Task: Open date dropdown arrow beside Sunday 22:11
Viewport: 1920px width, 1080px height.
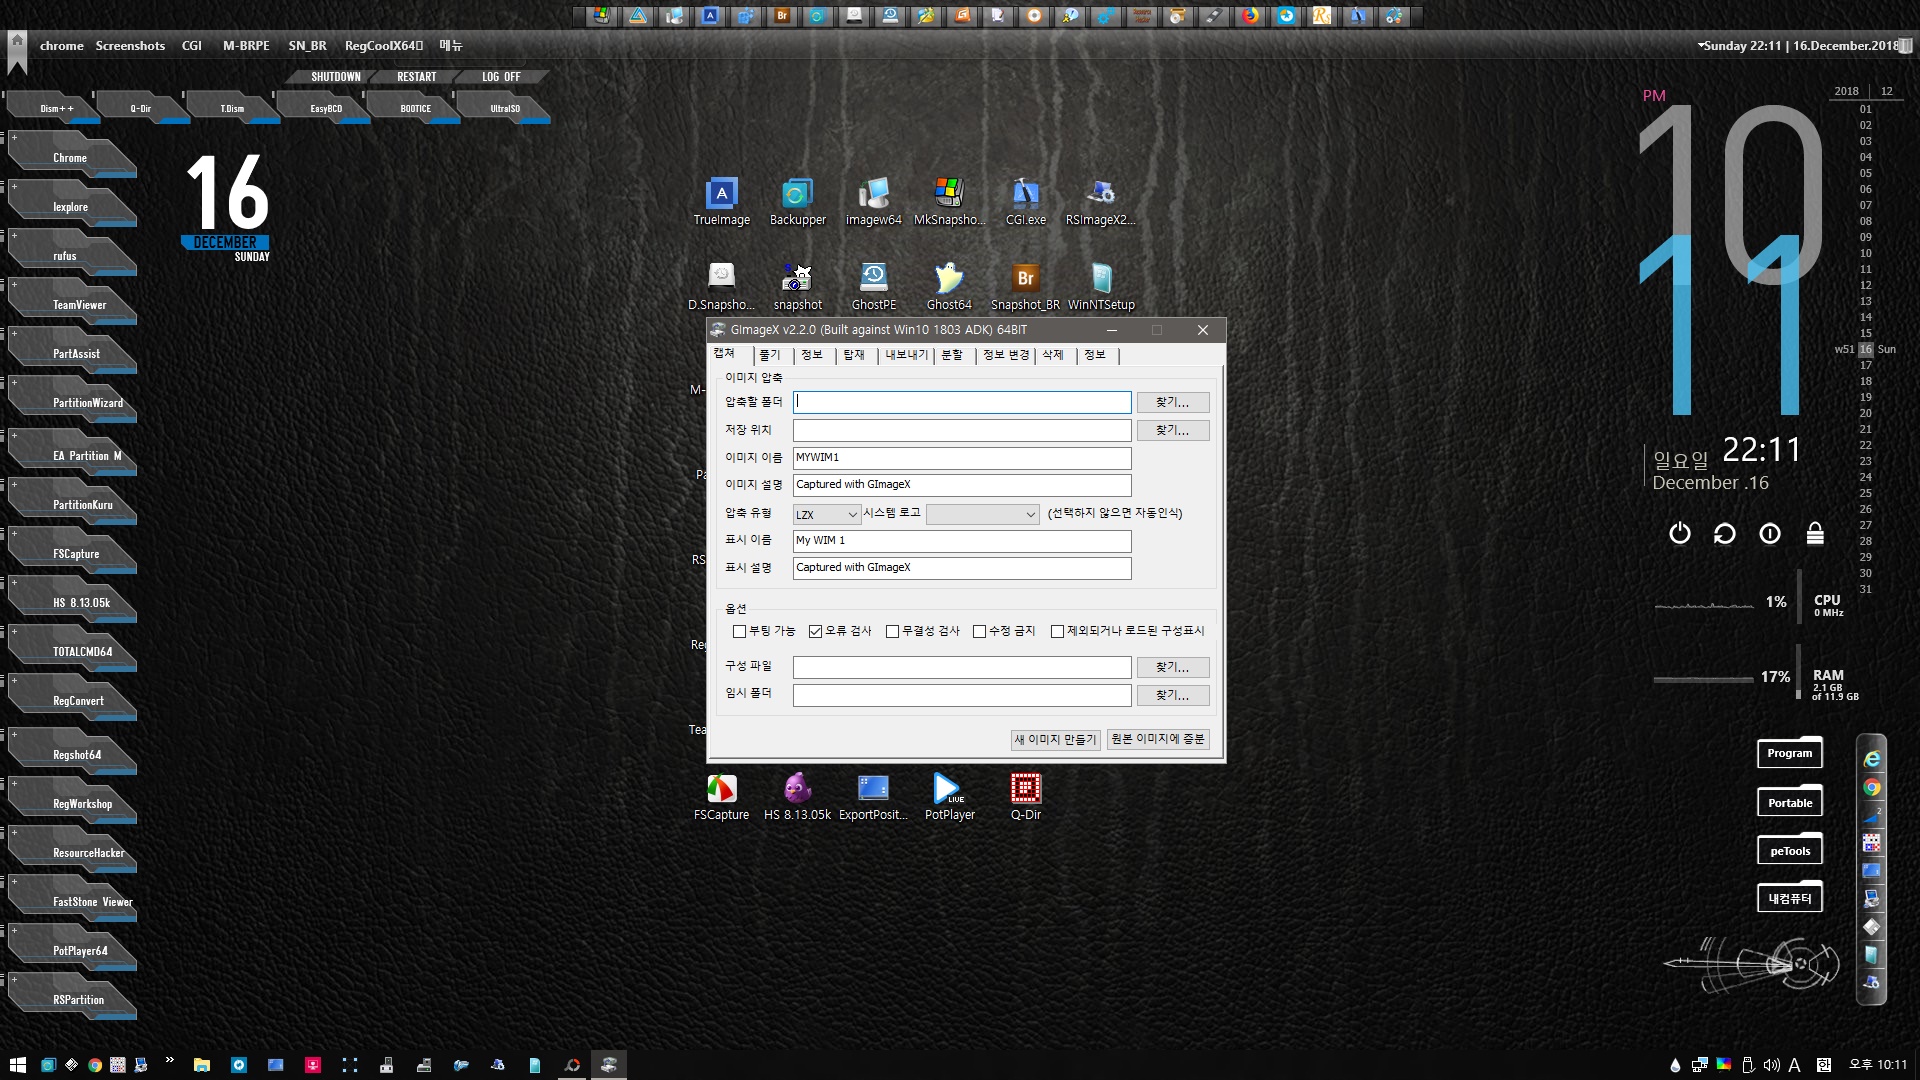Action: point(1701,46)
